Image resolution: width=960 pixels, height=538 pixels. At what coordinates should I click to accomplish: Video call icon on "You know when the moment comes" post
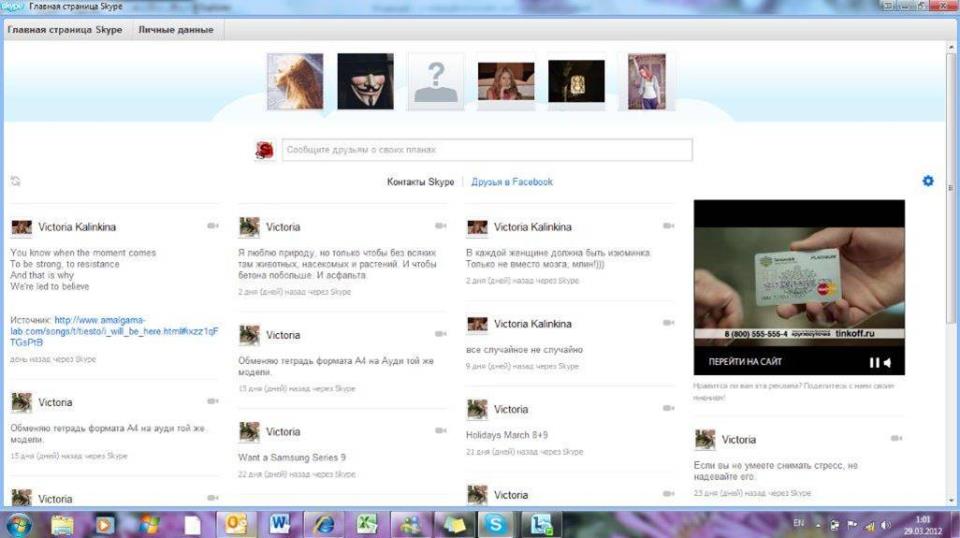point(212,226)
